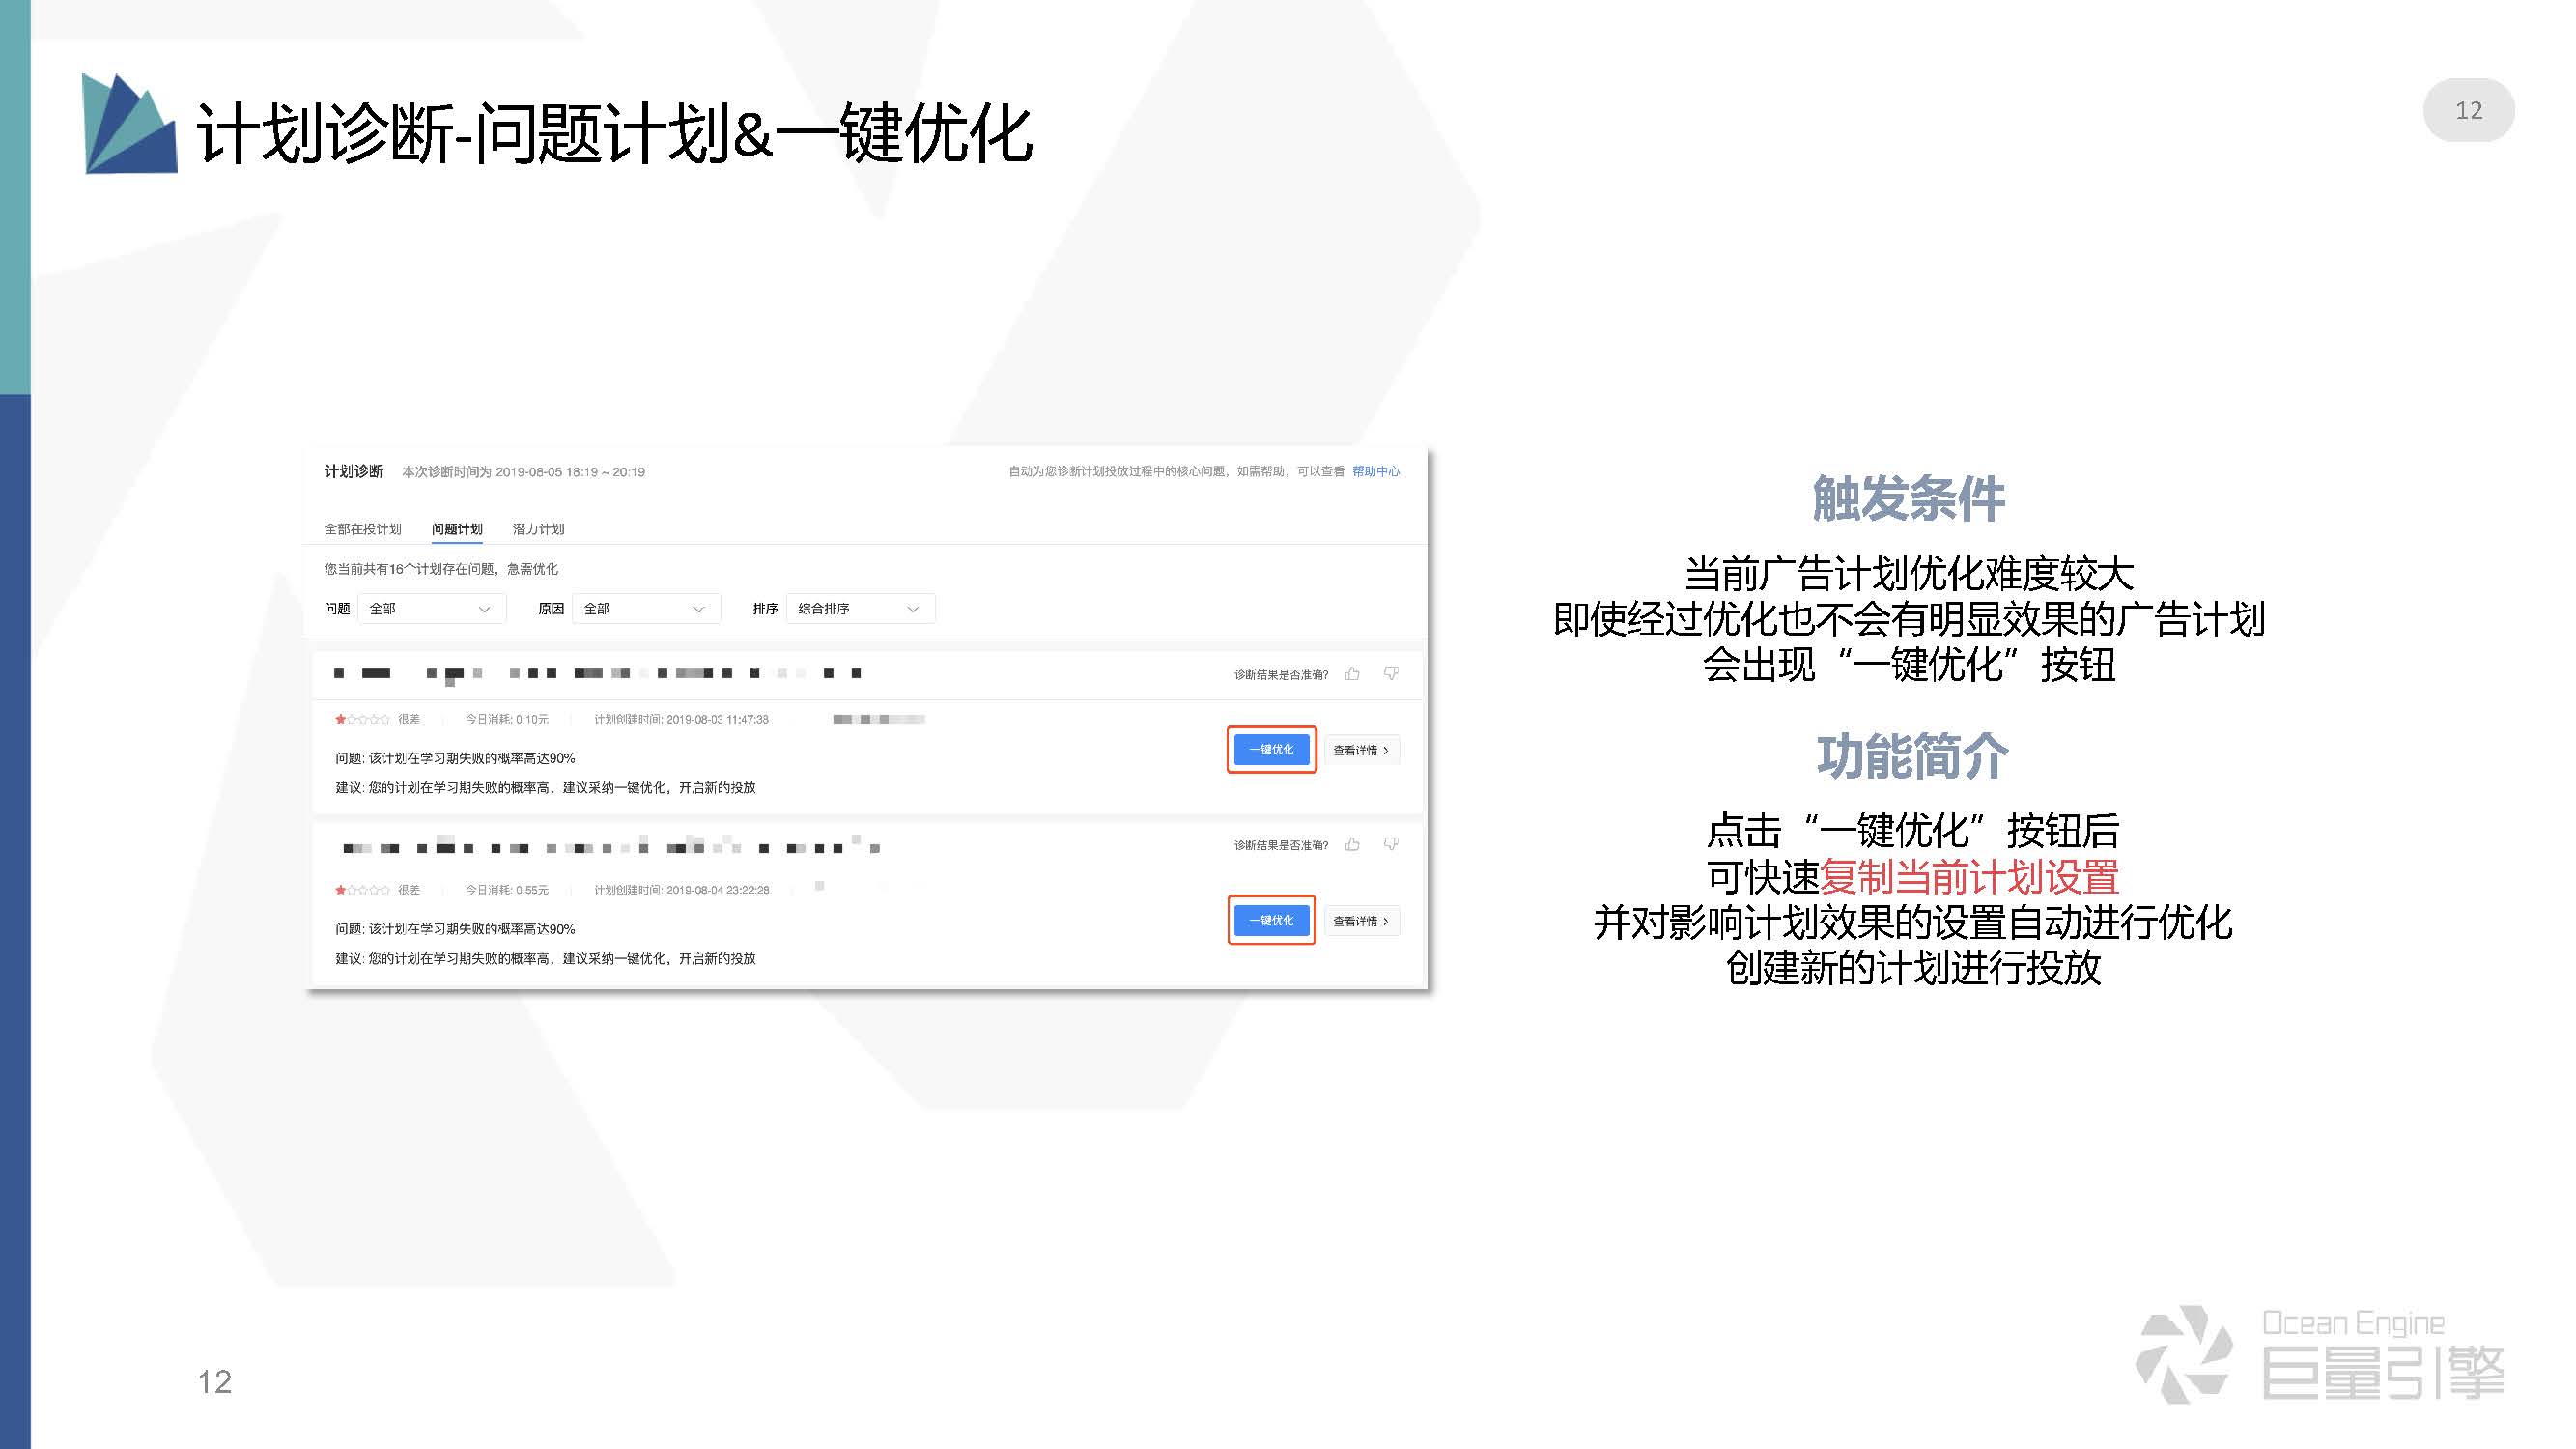2576x1449 pixels.
Task: Open the 问题 filter dropdown
Action: 431,609
